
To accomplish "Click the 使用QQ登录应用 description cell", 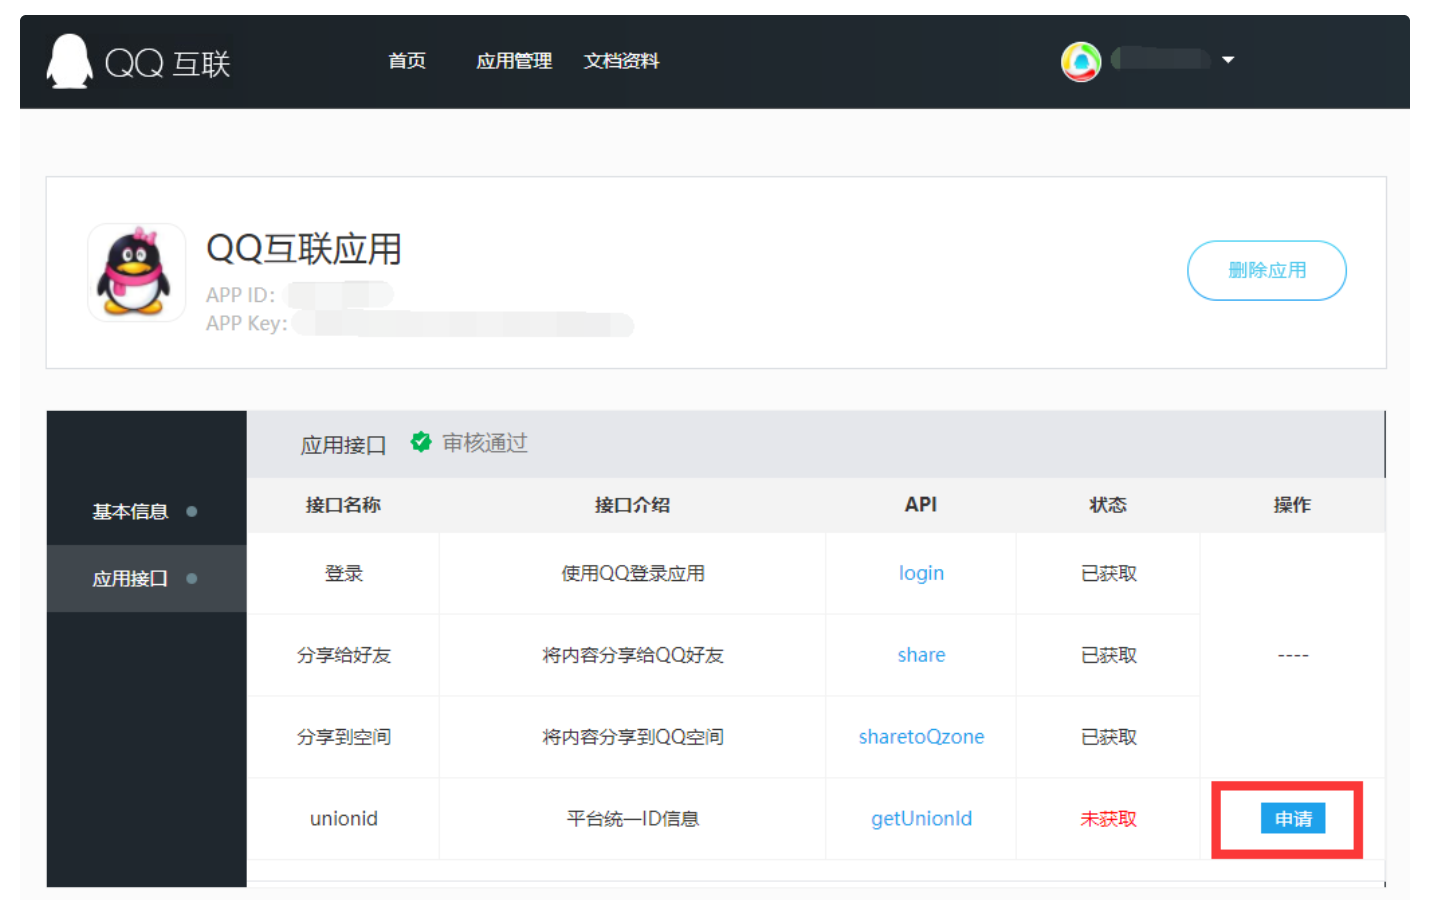I will pos(632,574).
